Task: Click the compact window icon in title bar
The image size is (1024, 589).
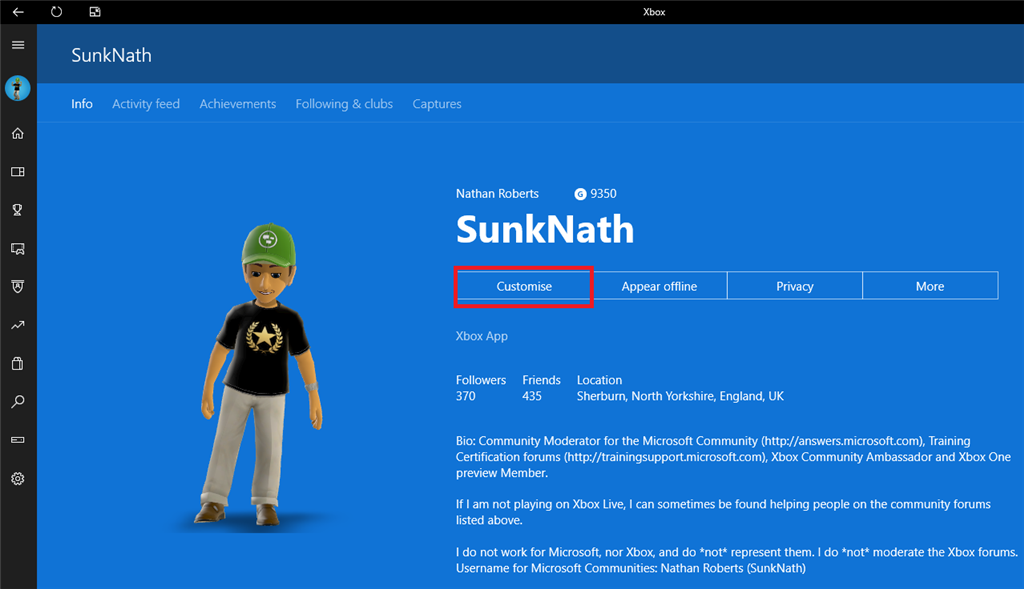Action: (95, 12)
